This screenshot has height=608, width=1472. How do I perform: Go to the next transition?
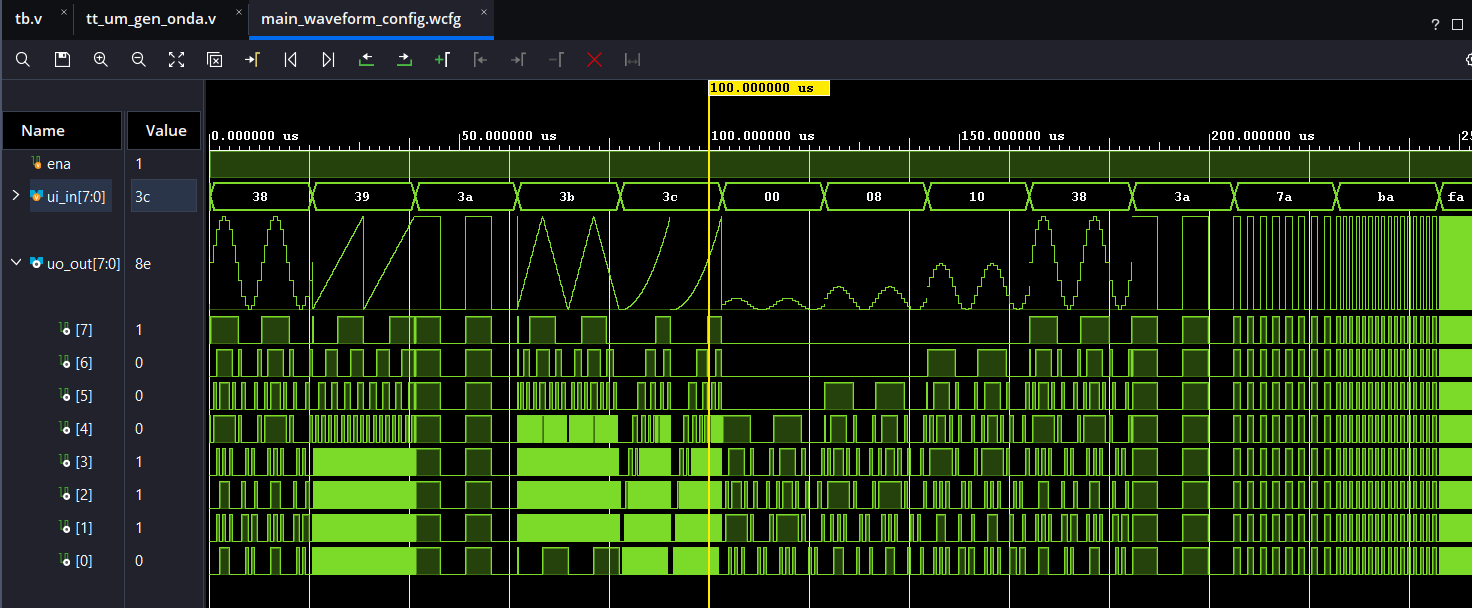coord(404,60)
